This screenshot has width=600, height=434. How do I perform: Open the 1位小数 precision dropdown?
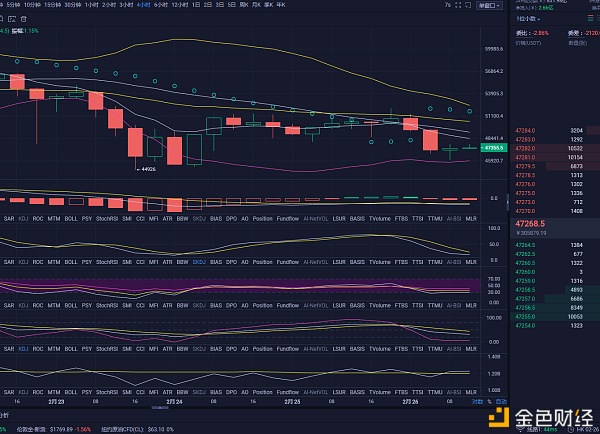528,19
